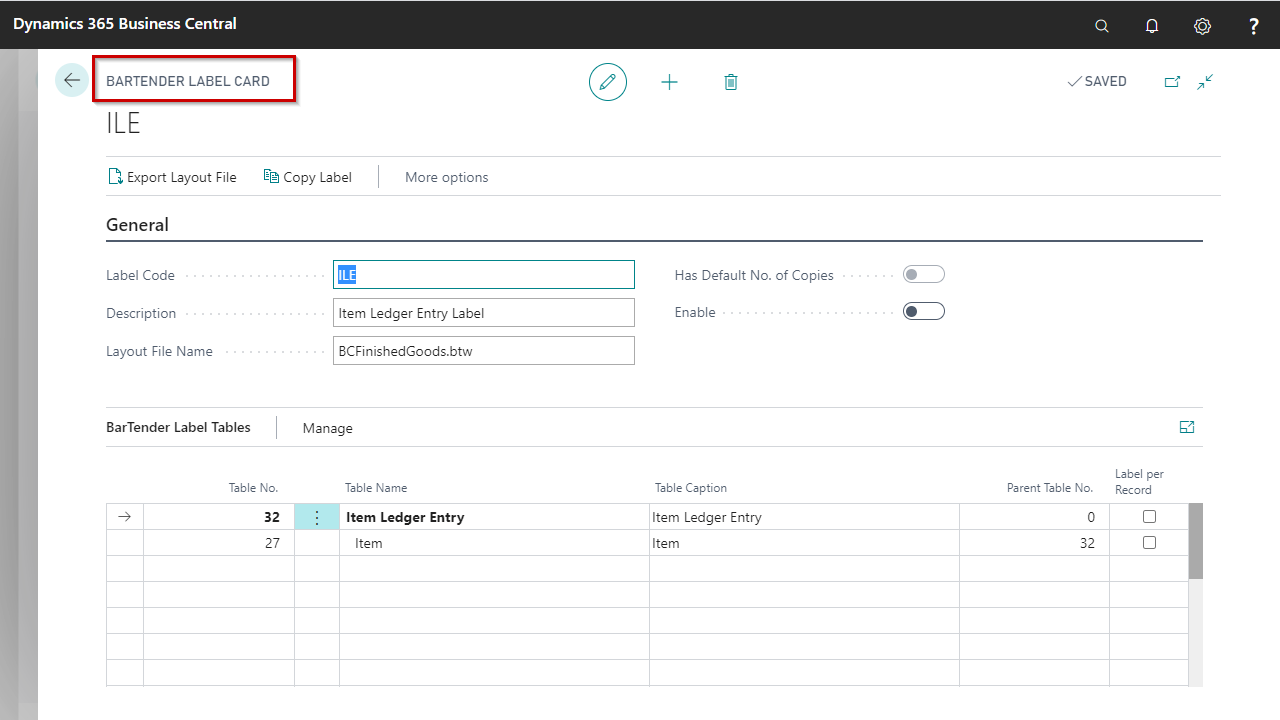The height and width of the screenshot is (720, 1280).
Task: Open the card in a new window
Action: click(1172, 82)
